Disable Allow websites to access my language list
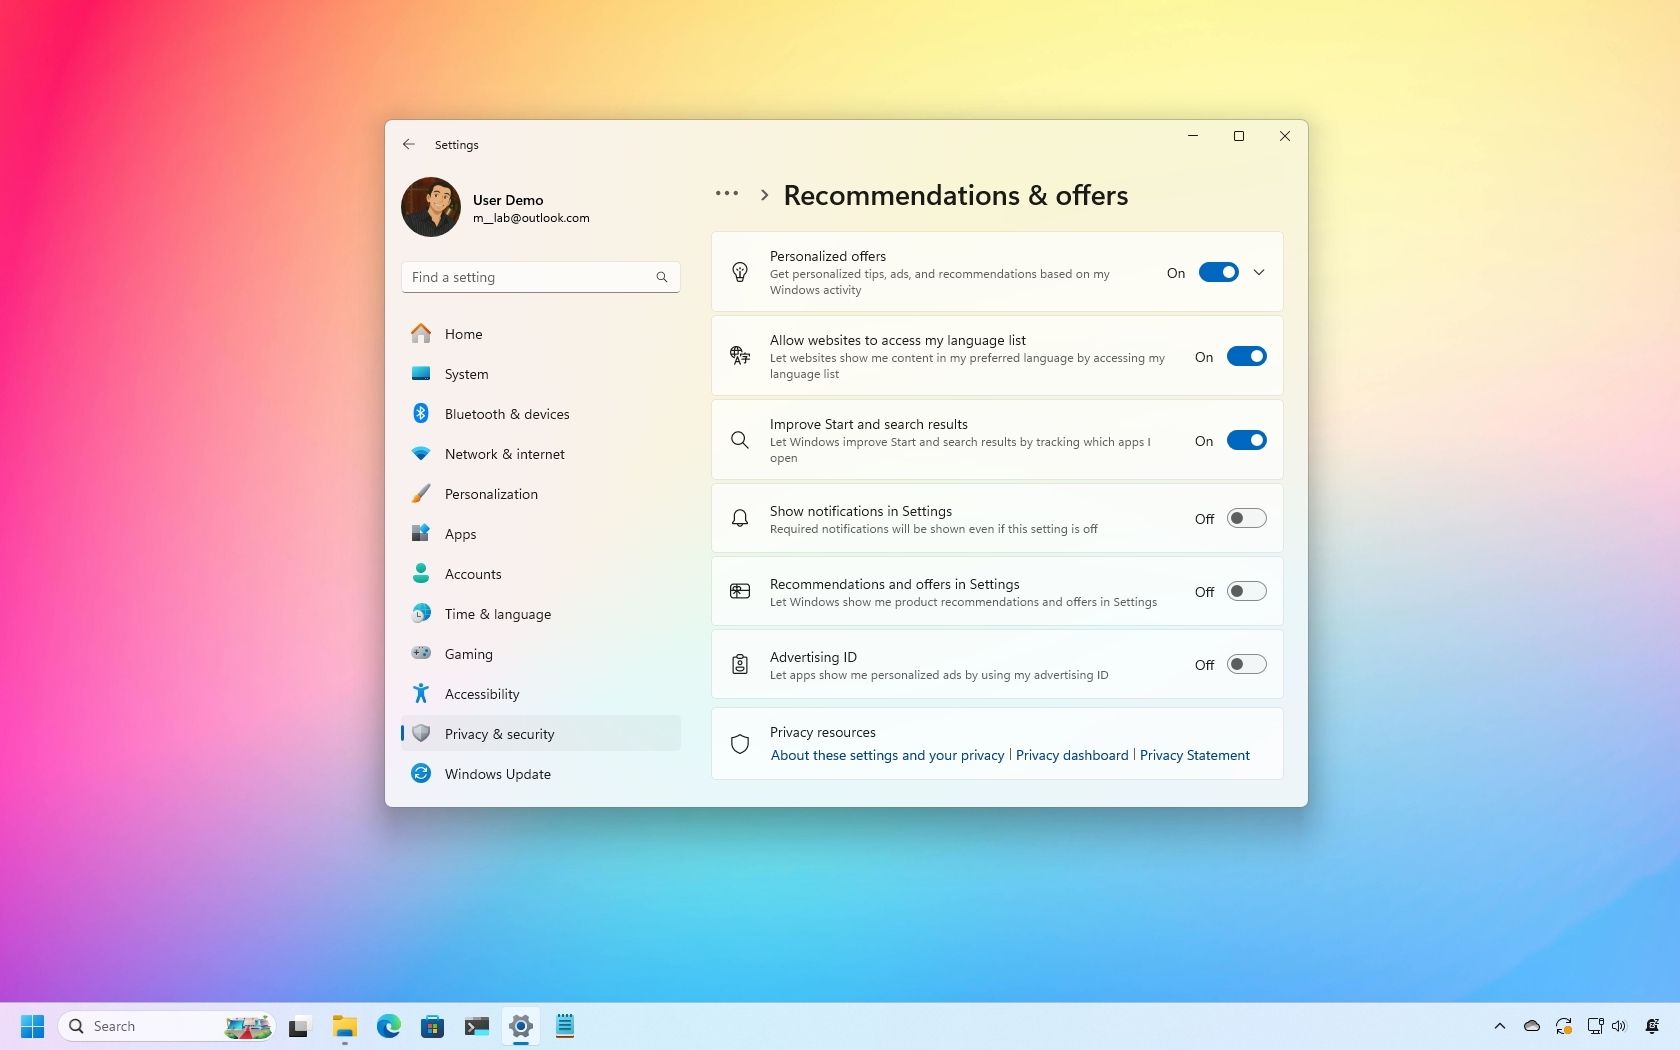The image size is (1680, 1050). [1247, 356]
